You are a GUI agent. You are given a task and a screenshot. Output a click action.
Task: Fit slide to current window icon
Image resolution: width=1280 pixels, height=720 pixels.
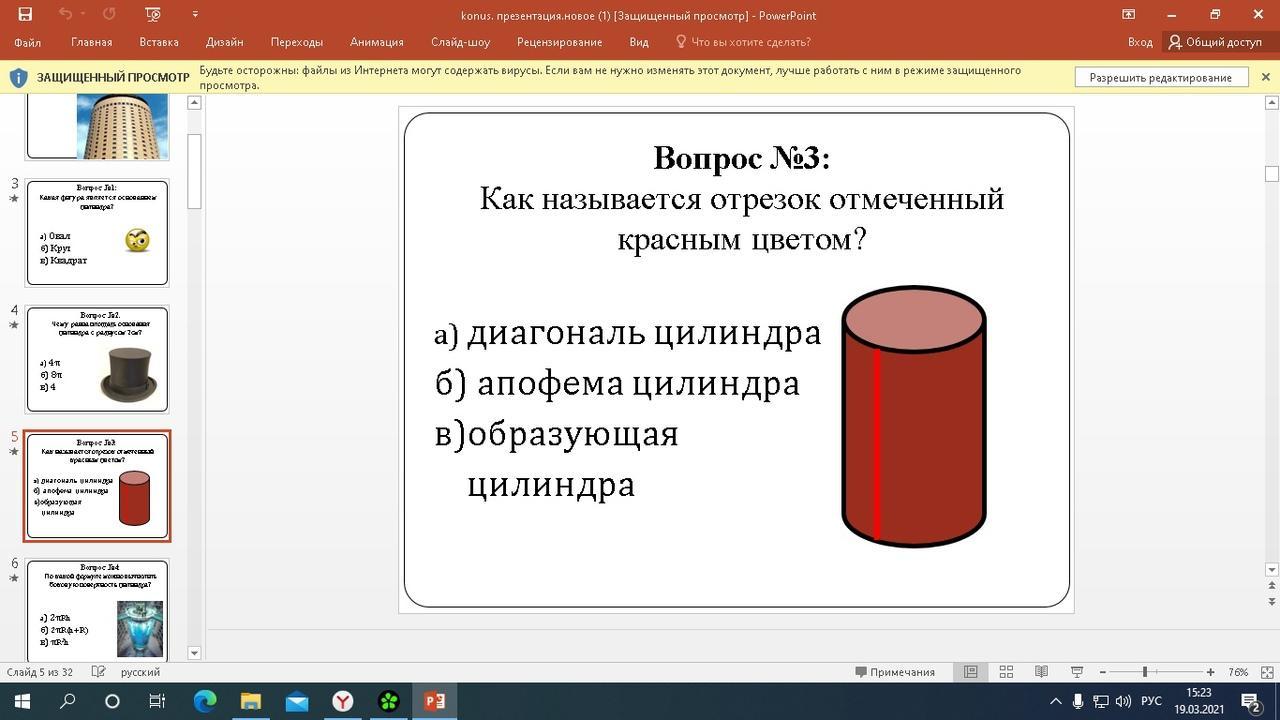pos(1267,672)
